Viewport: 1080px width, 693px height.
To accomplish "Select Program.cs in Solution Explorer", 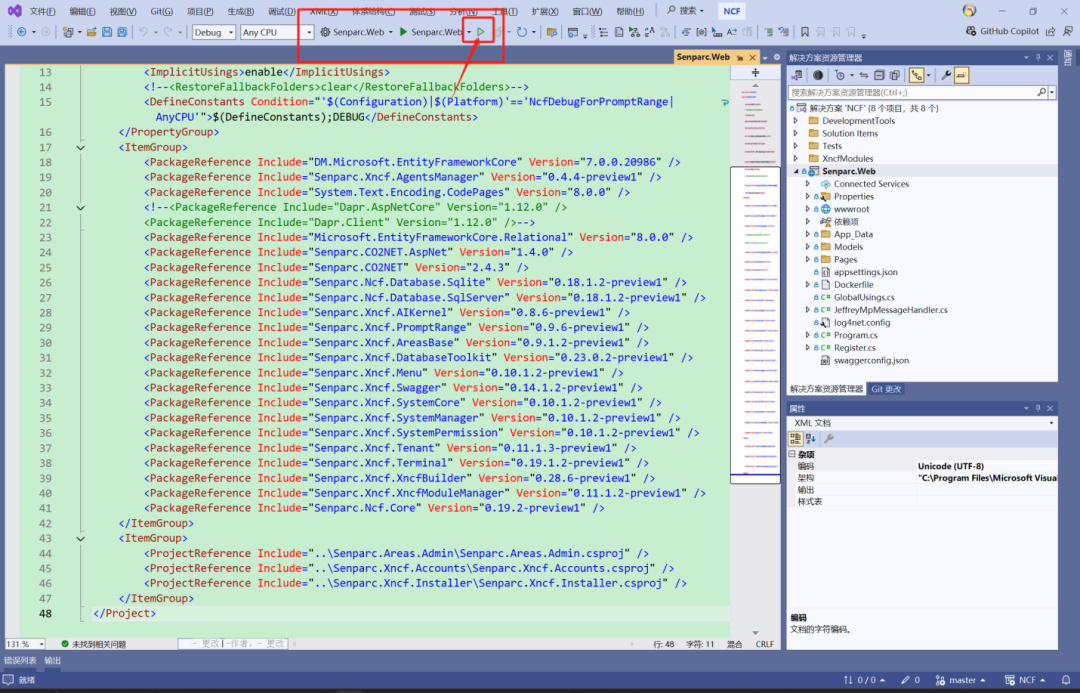I will pyautogui.click(x=855, y=335).
